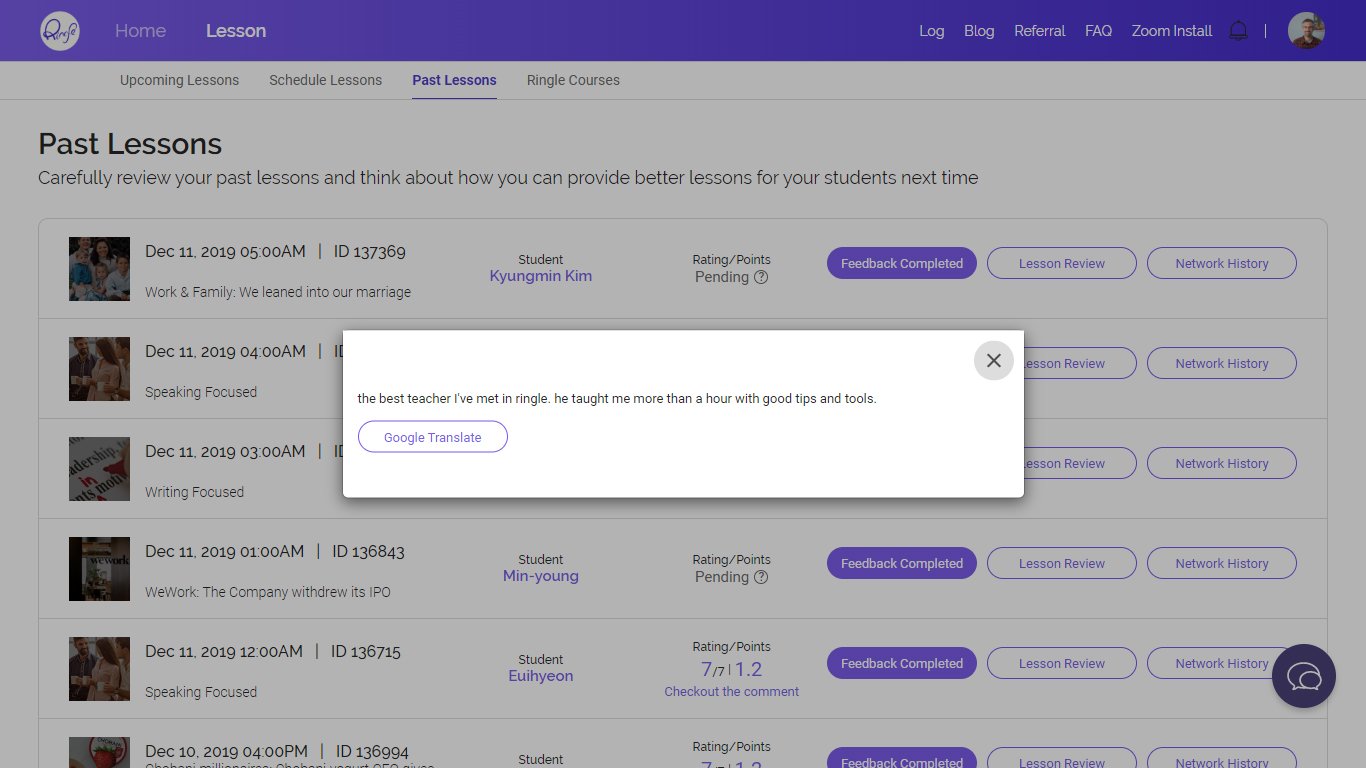1366x768 pixels.
Task: Go to the Home menu
Action: [140, 31]
